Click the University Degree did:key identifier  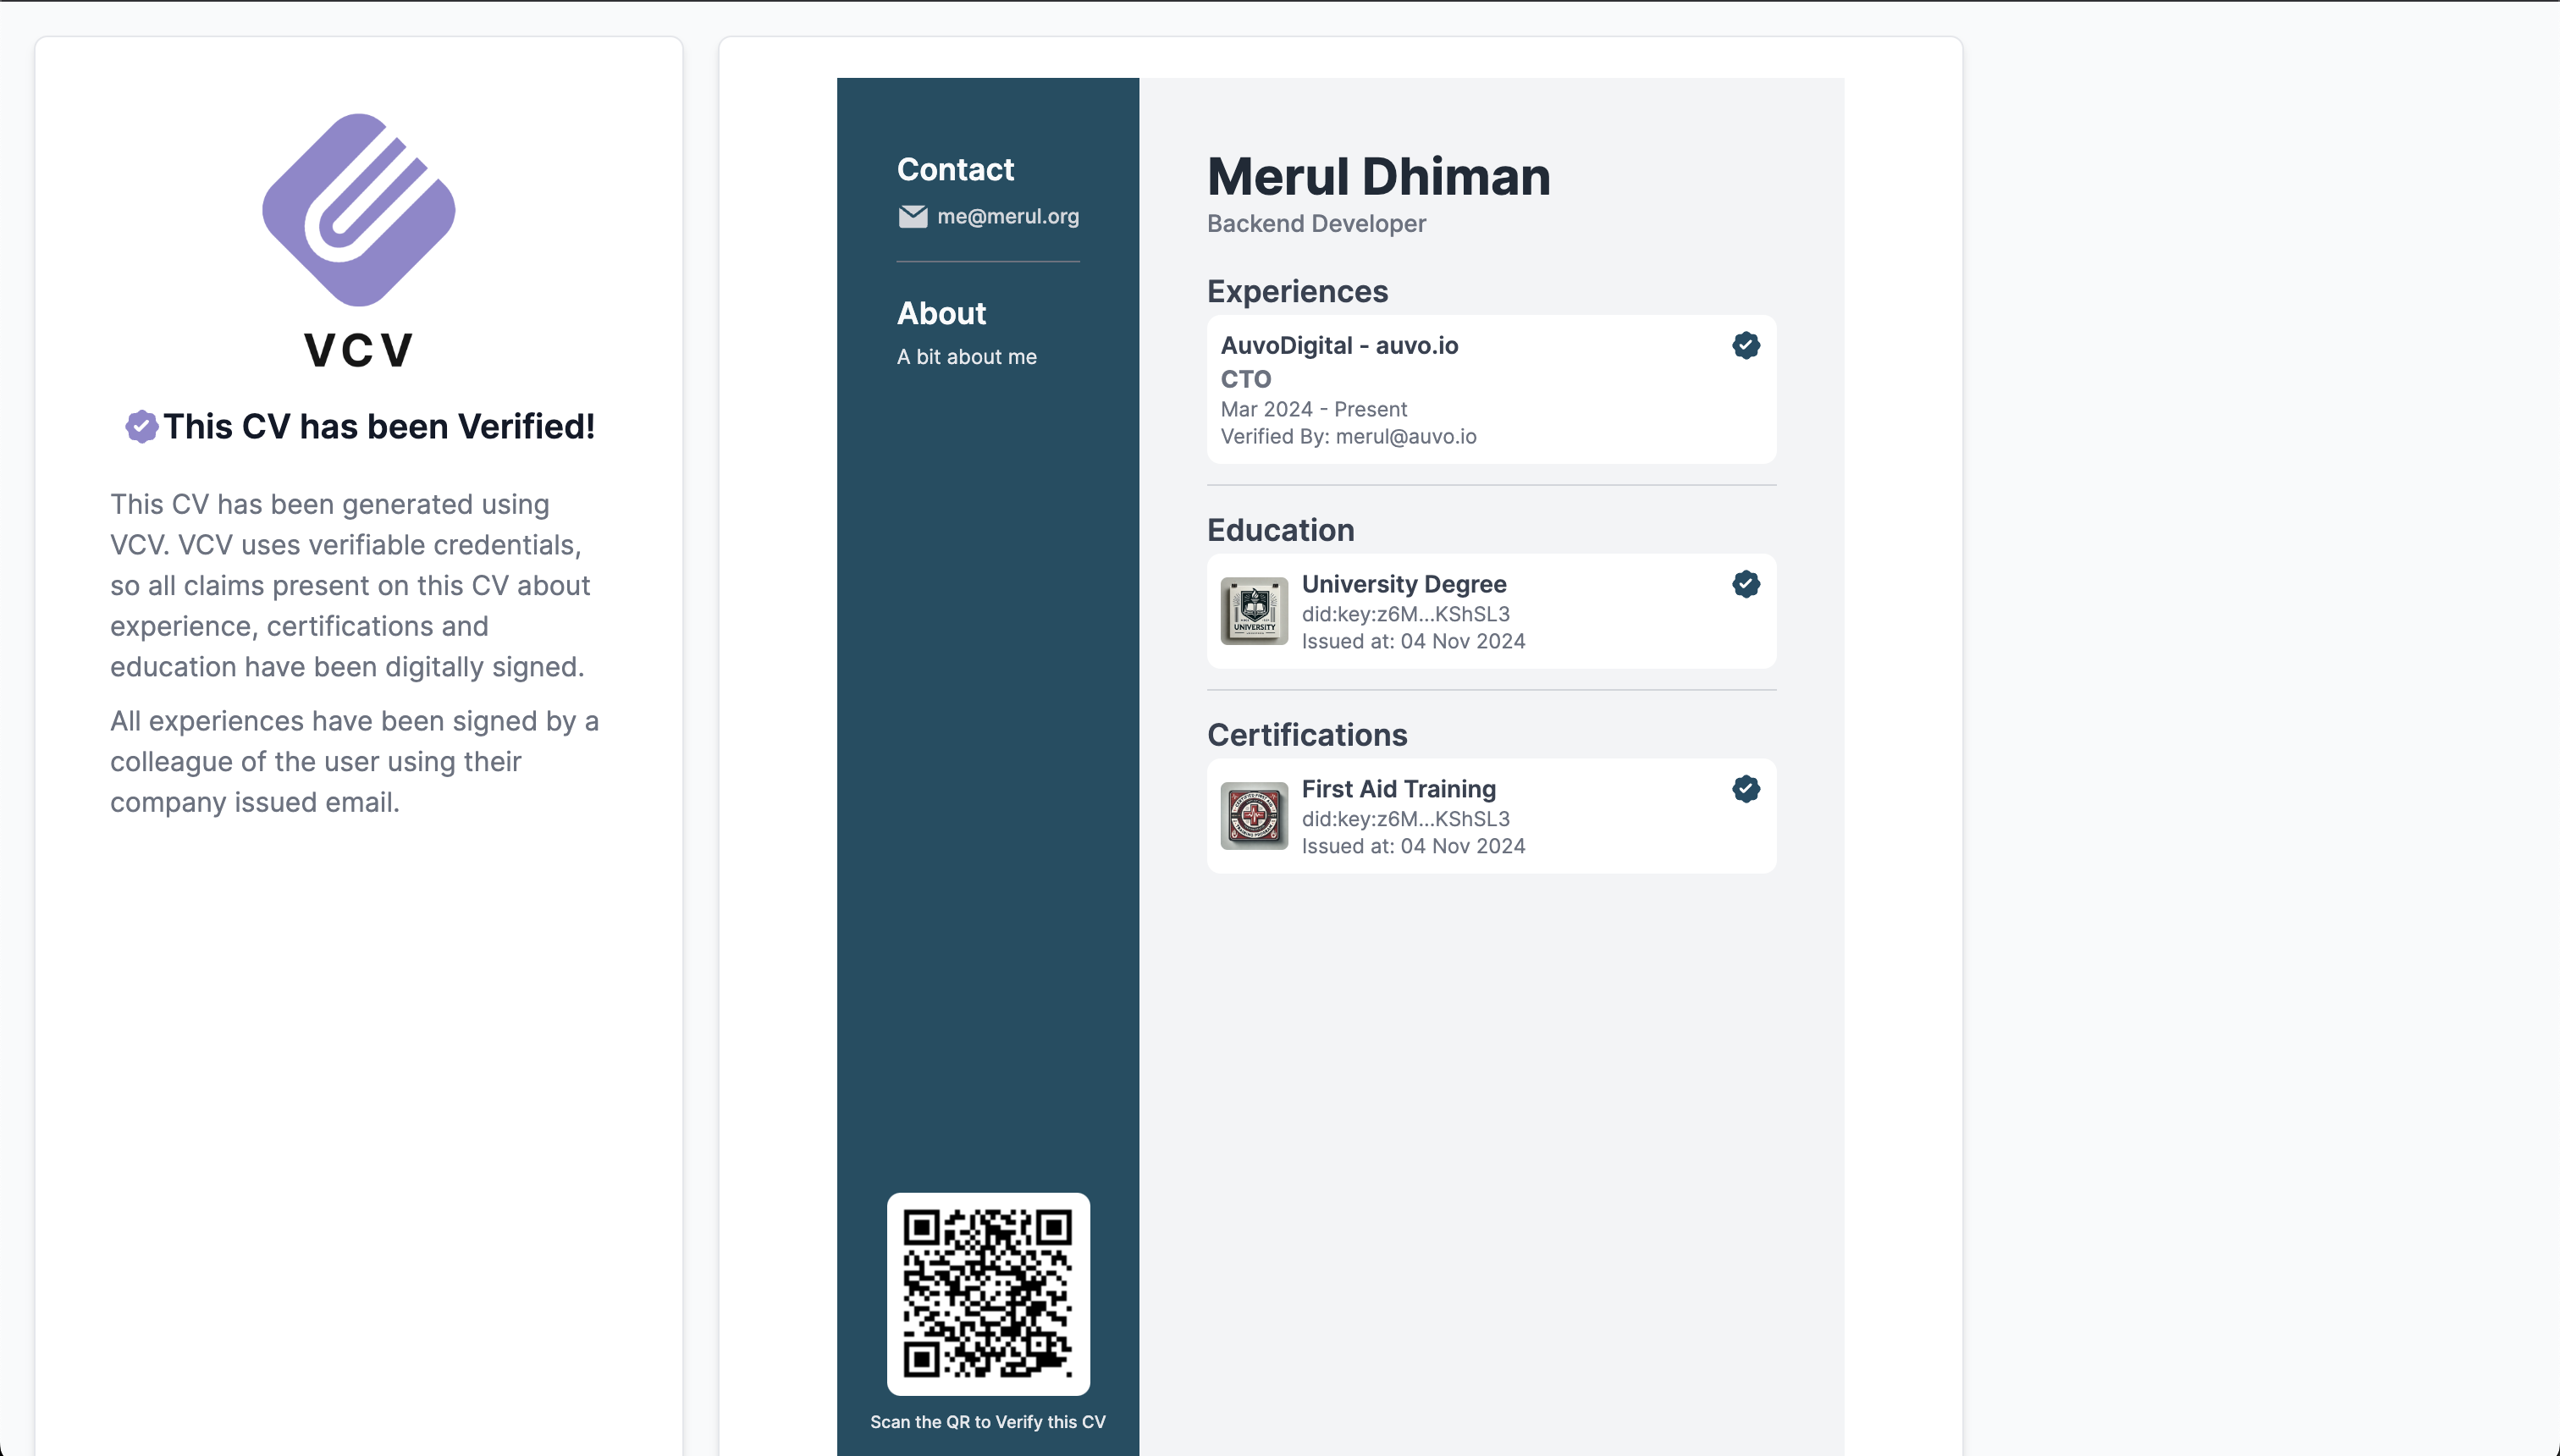[x=1405, y=614]
